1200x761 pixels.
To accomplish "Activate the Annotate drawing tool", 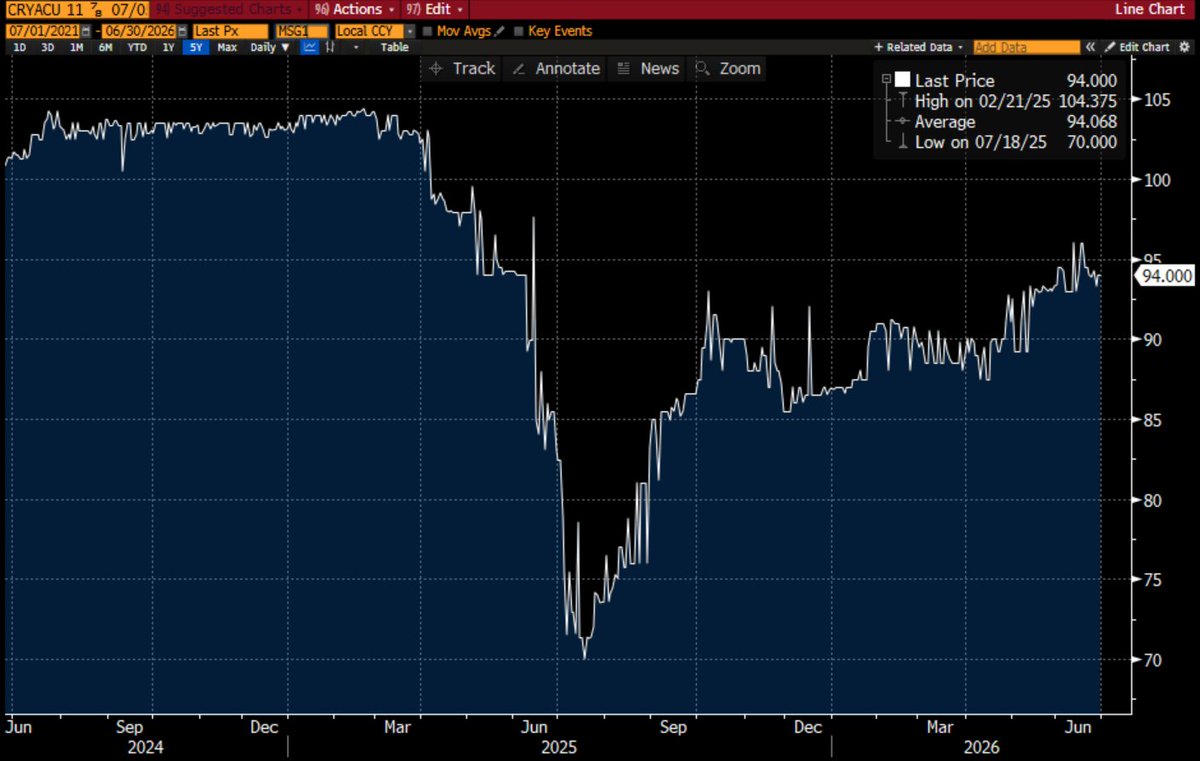I will coord(555,68).
